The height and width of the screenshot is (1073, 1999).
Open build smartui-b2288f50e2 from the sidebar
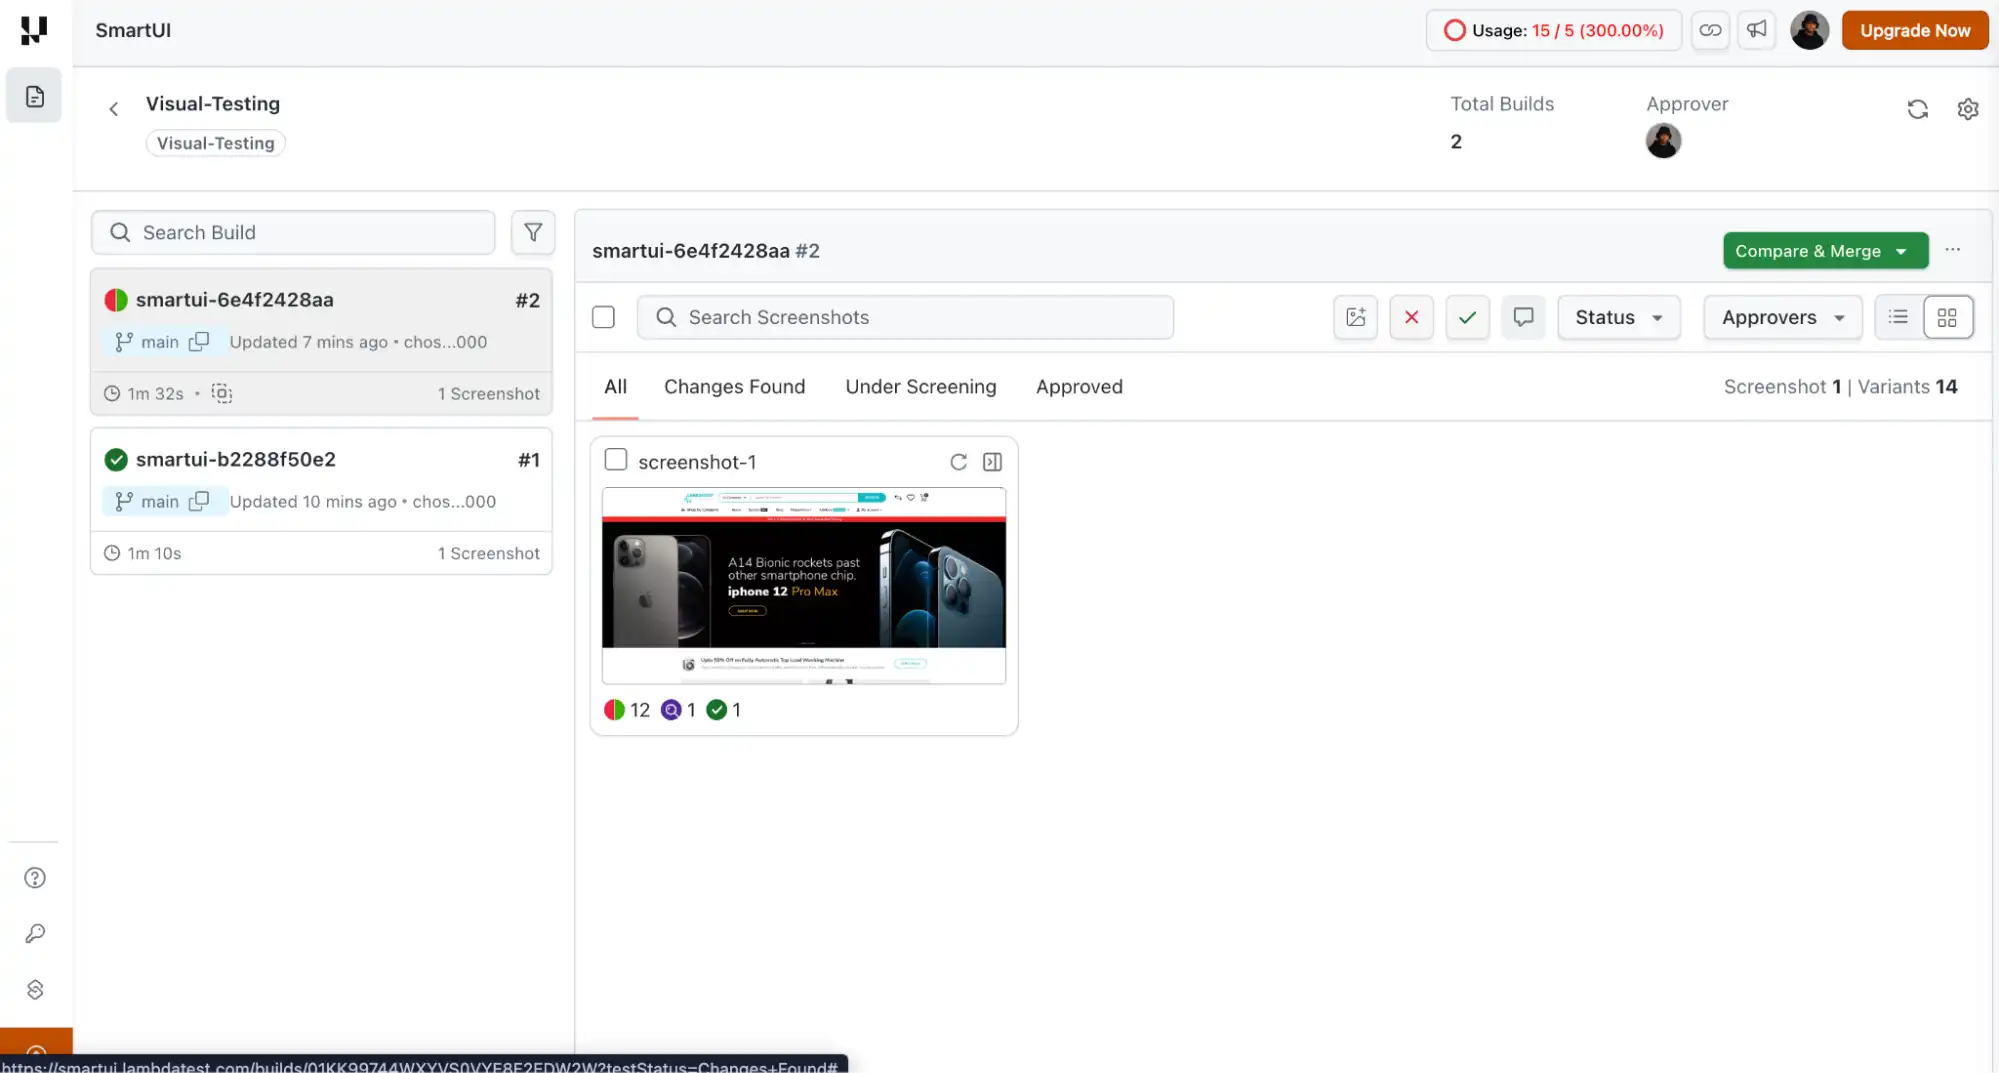tap(236, 459)
